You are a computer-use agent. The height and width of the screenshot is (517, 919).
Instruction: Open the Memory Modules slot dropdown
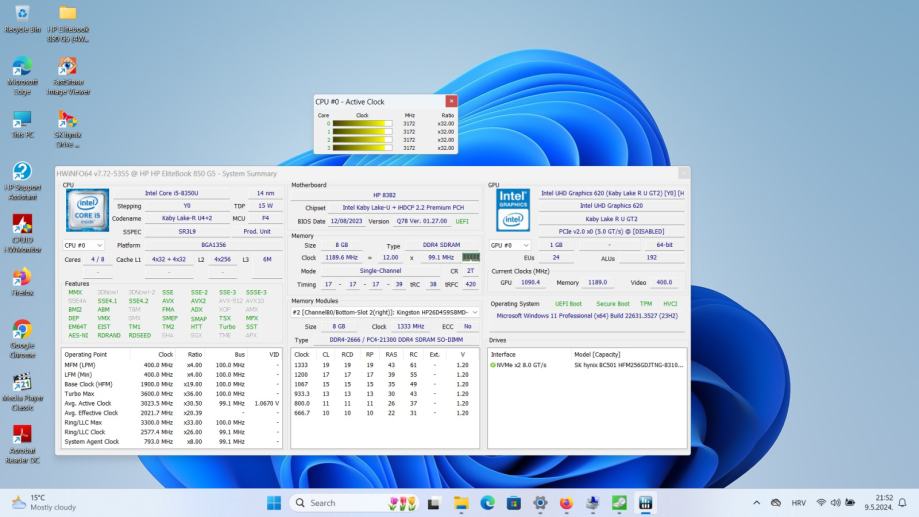[385, 312]
